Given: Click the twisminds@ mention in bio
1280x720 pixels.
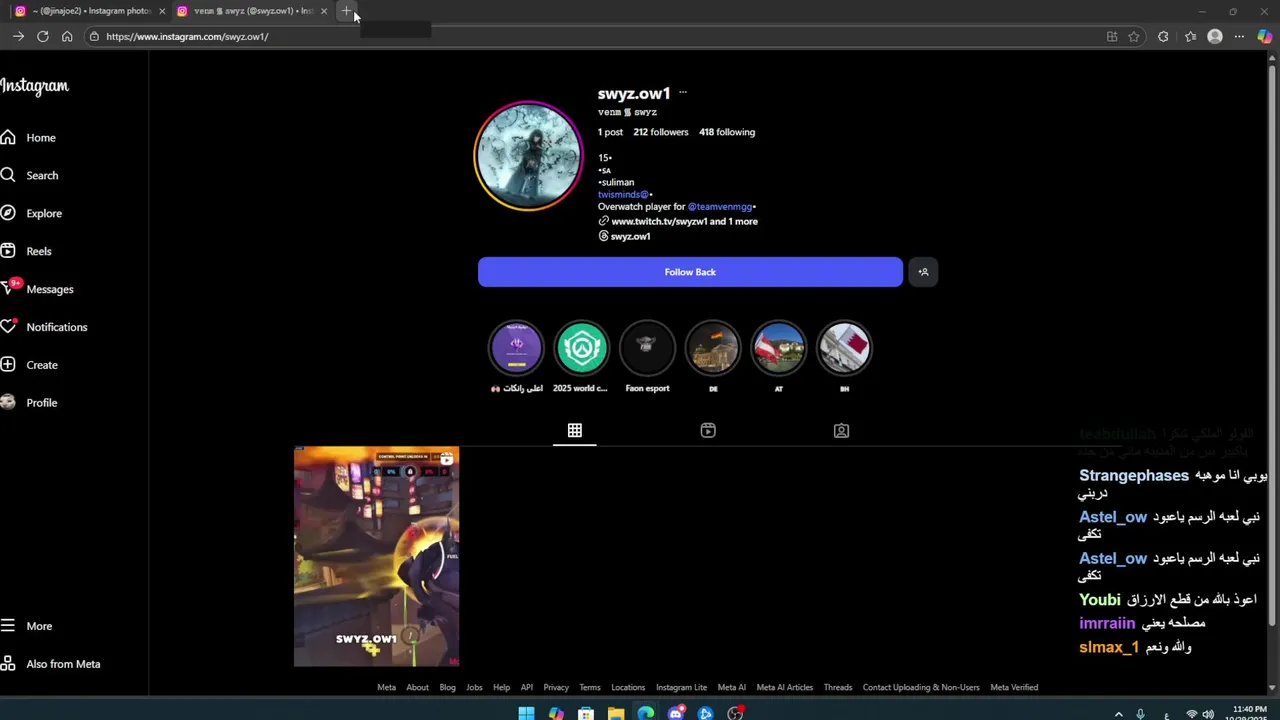Looking at the screenshot, I should [623, 195].
